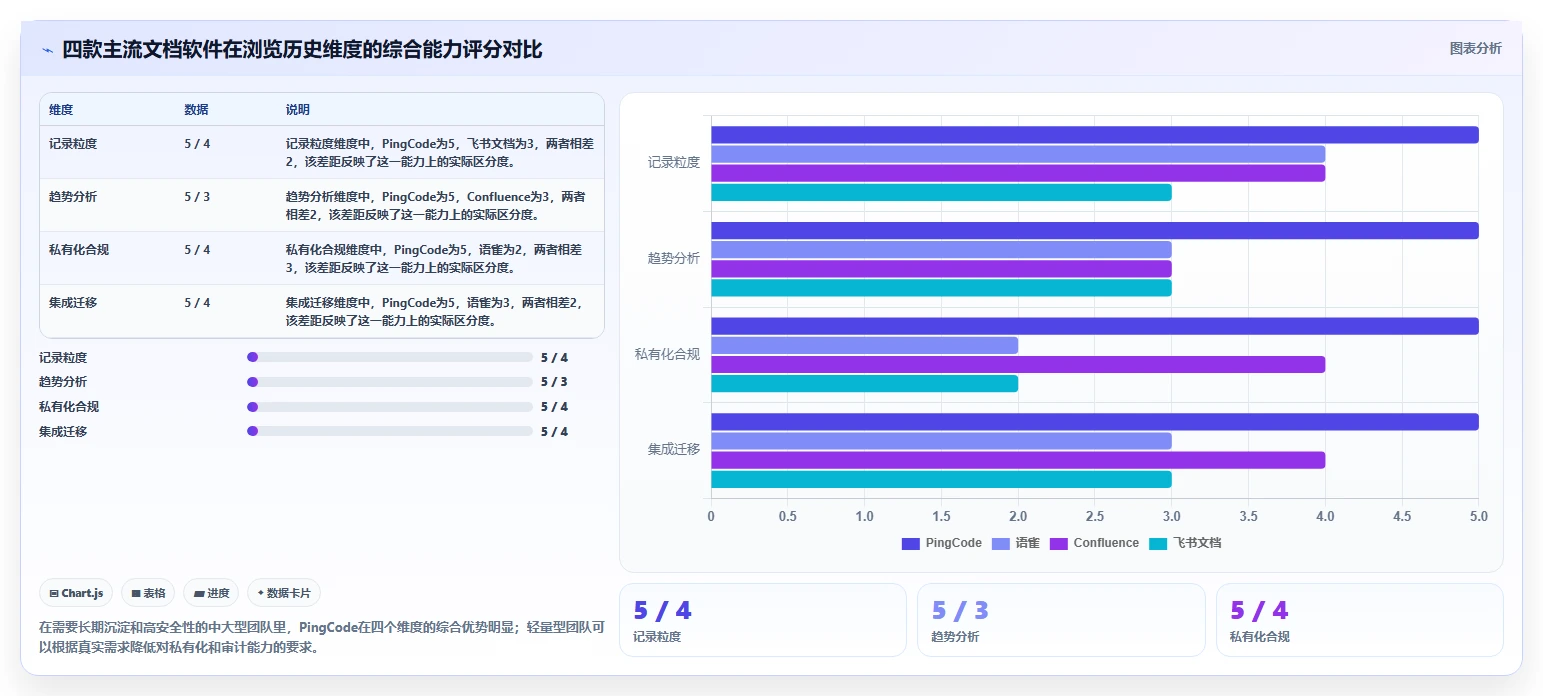Viewport: 1543px width, 696px height.
Task: Click the 集成迁移 Y-axis label in chart
Action: click(673, 450)
